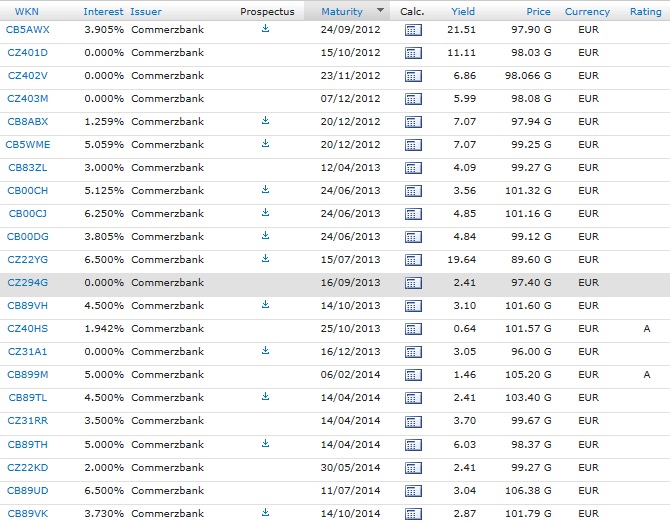
Task: Download the prospectus for CB8ABX
Action: 265,120
